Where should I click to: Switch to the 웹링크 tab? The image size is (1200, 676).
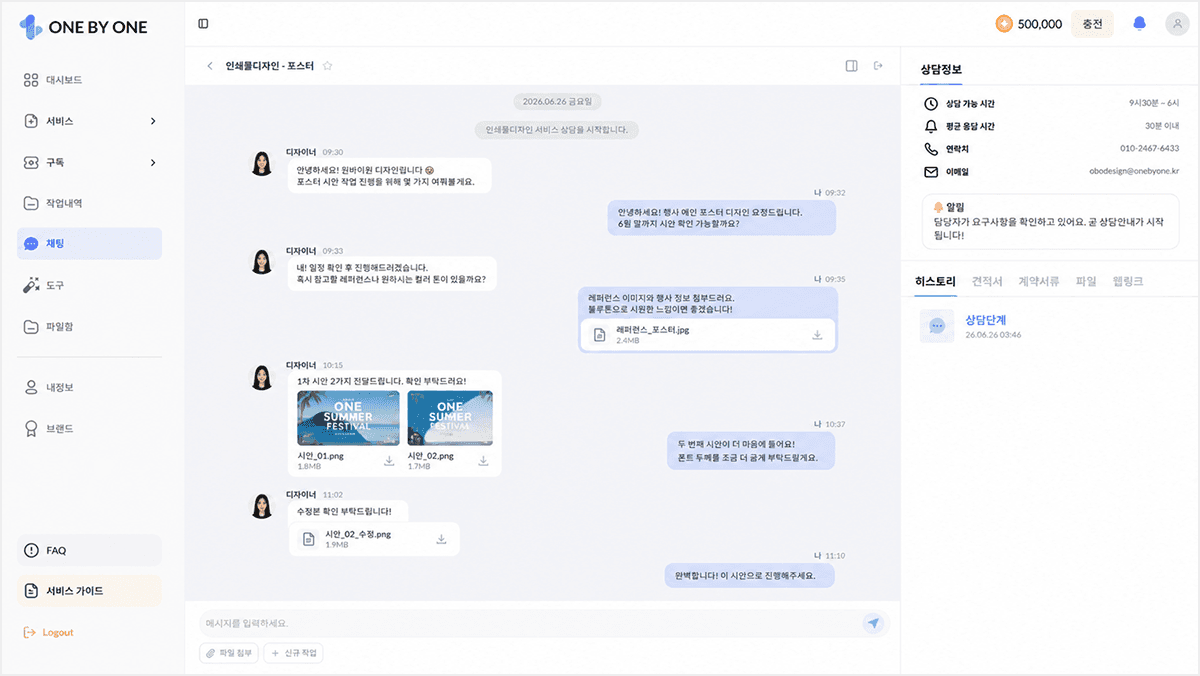pos(1127,282)
